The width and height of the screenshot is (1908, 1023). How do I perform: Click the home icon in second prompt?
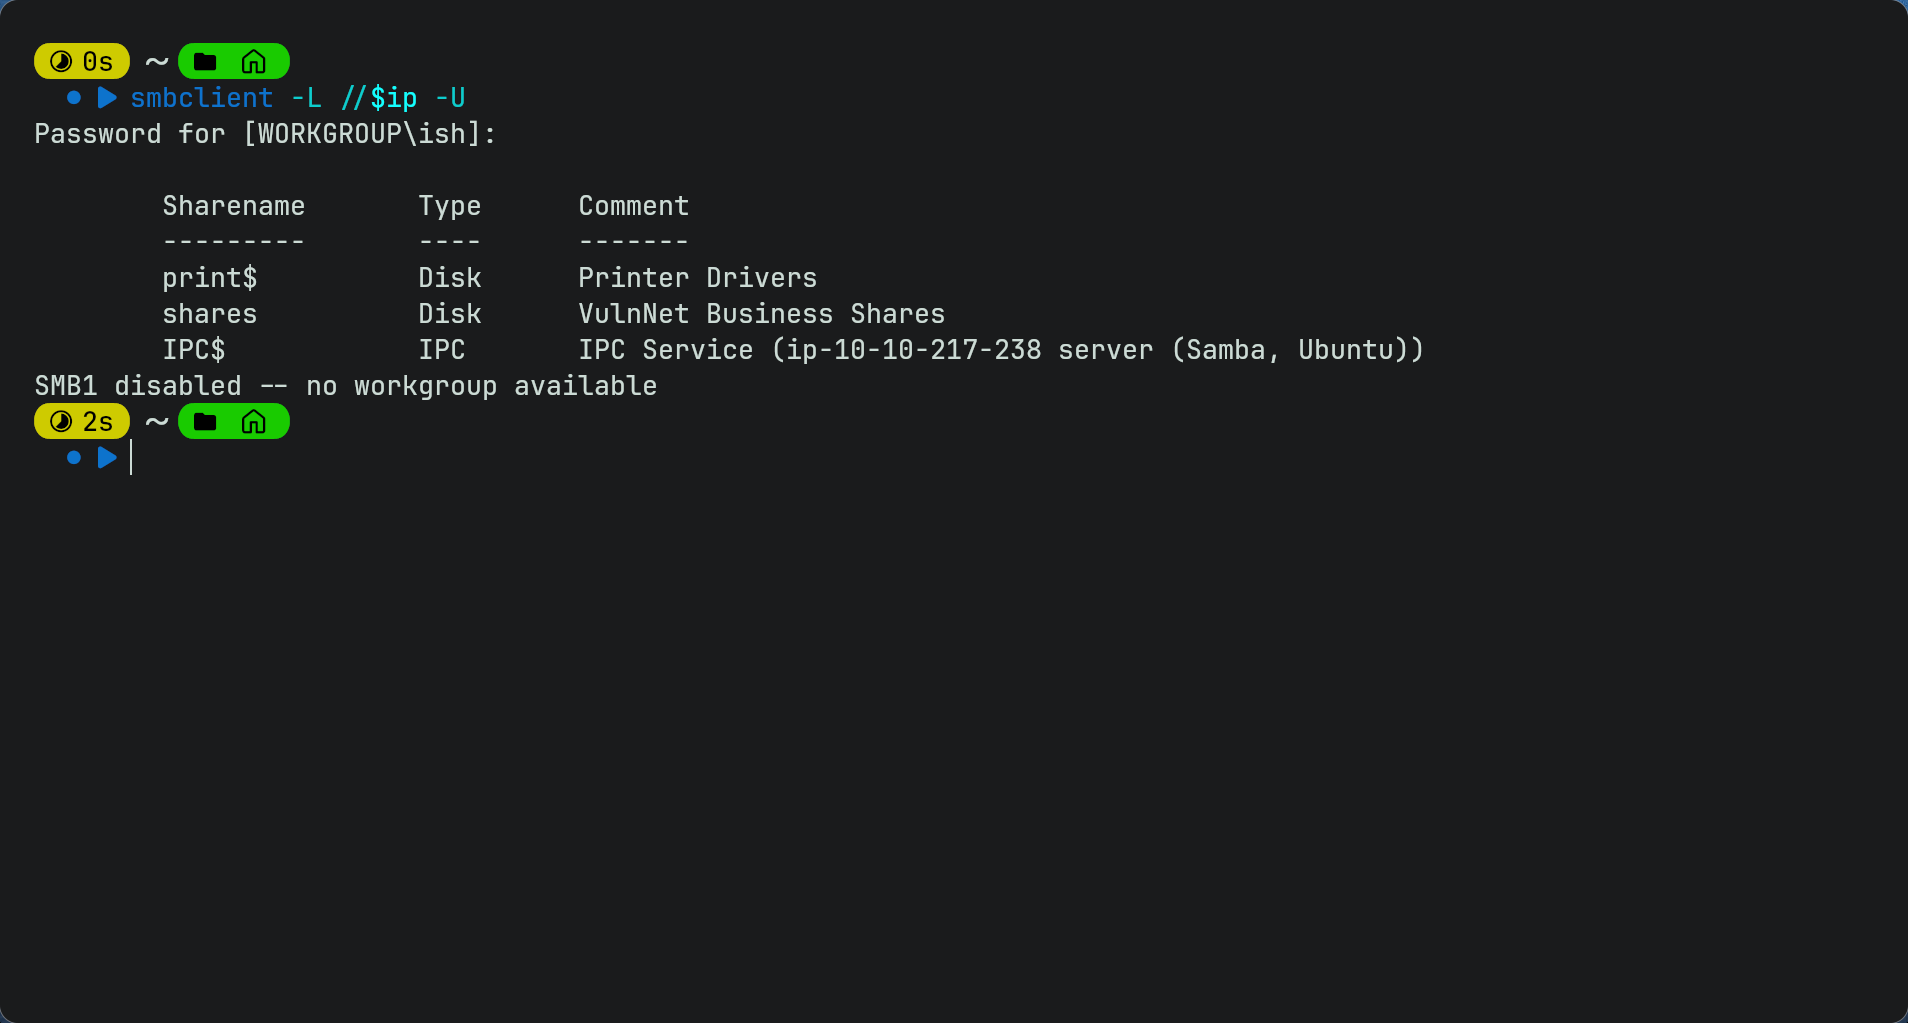(254, 422)
